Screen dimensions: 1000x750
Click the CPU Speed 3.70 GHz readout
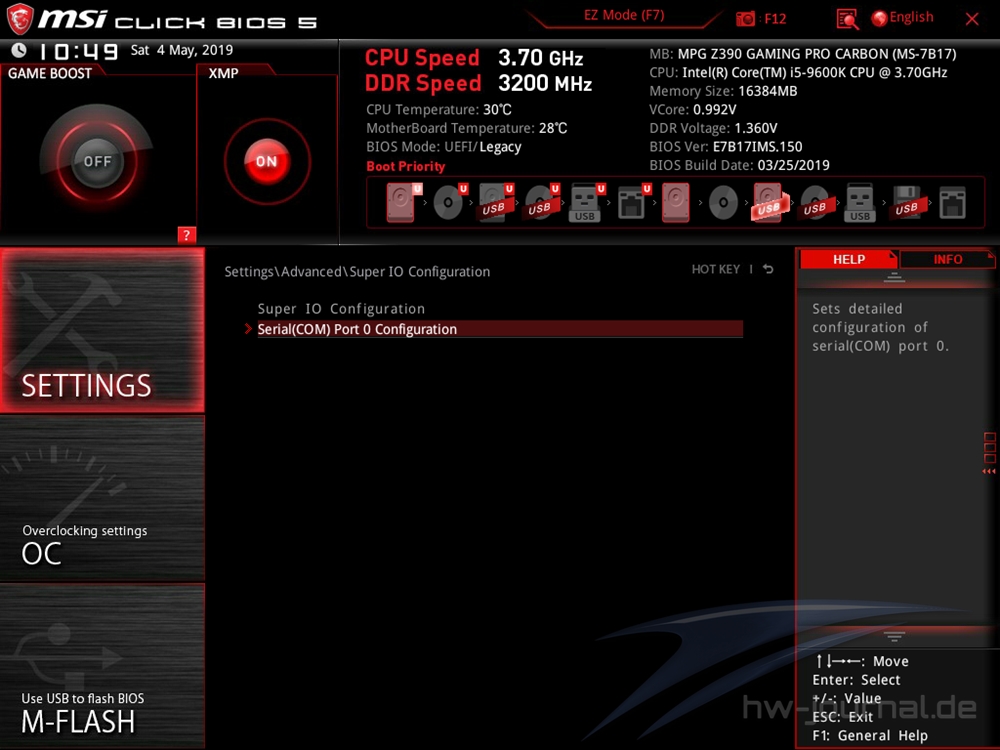tap(474, 58)
